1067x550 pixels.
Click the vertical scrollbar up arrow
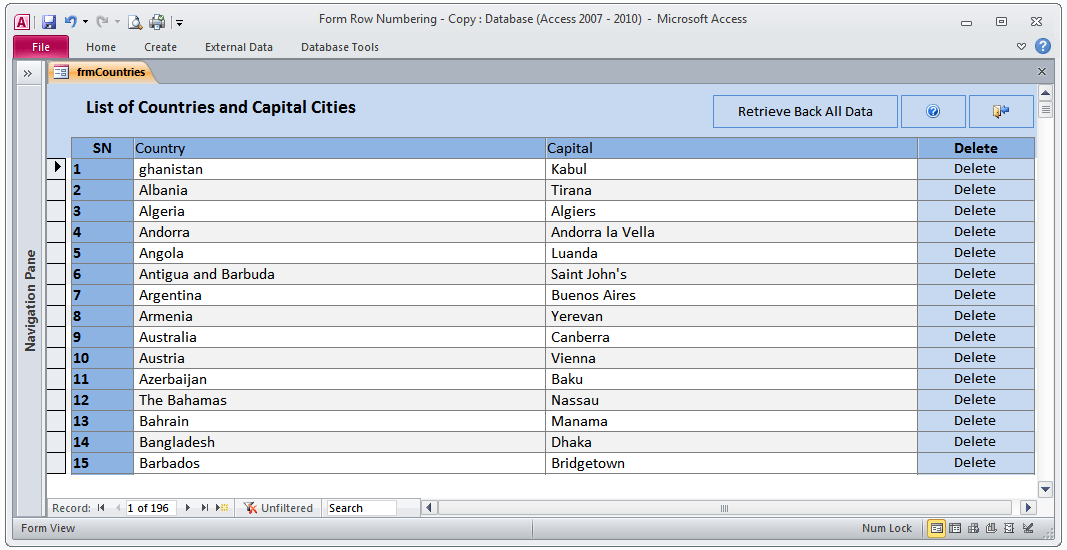click(1045, 91)
